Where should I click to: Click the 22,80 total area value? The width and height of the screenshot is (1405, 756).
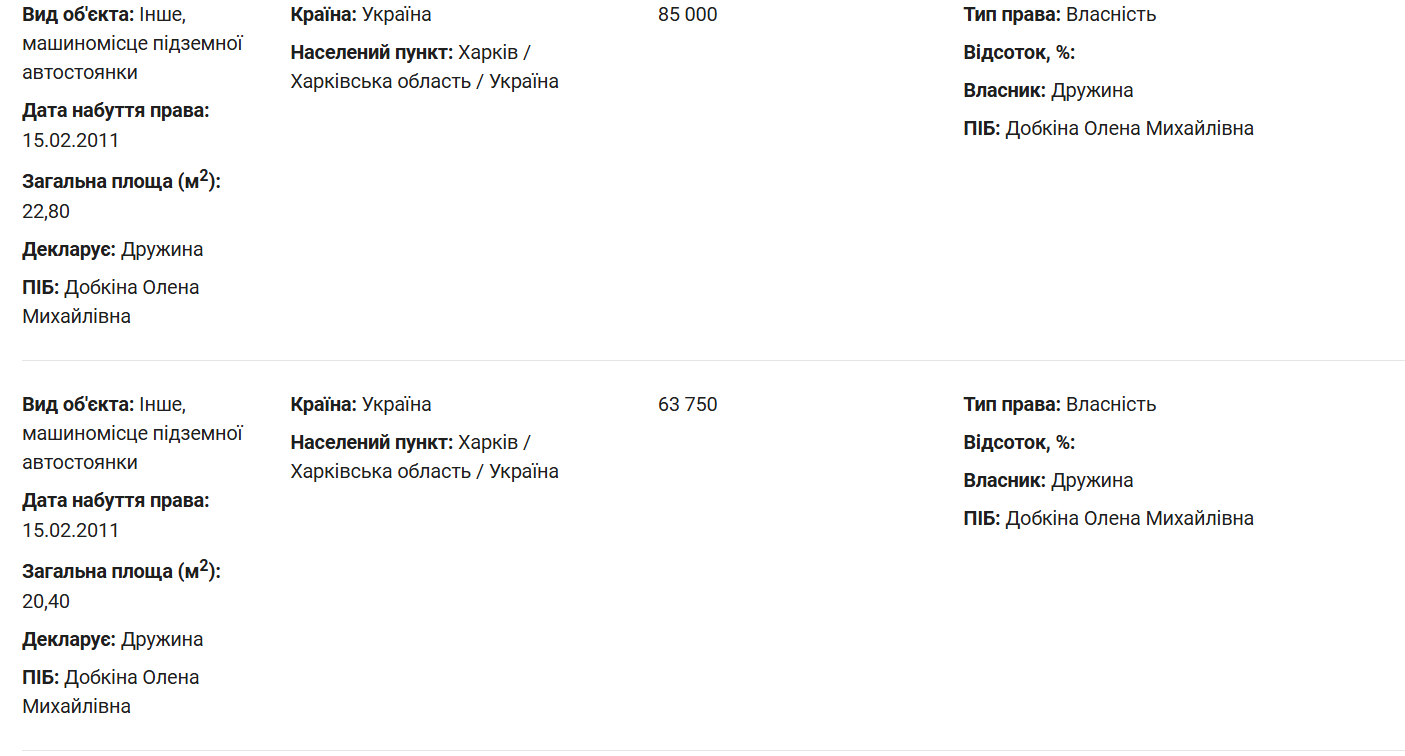click(x=46, y=211)
